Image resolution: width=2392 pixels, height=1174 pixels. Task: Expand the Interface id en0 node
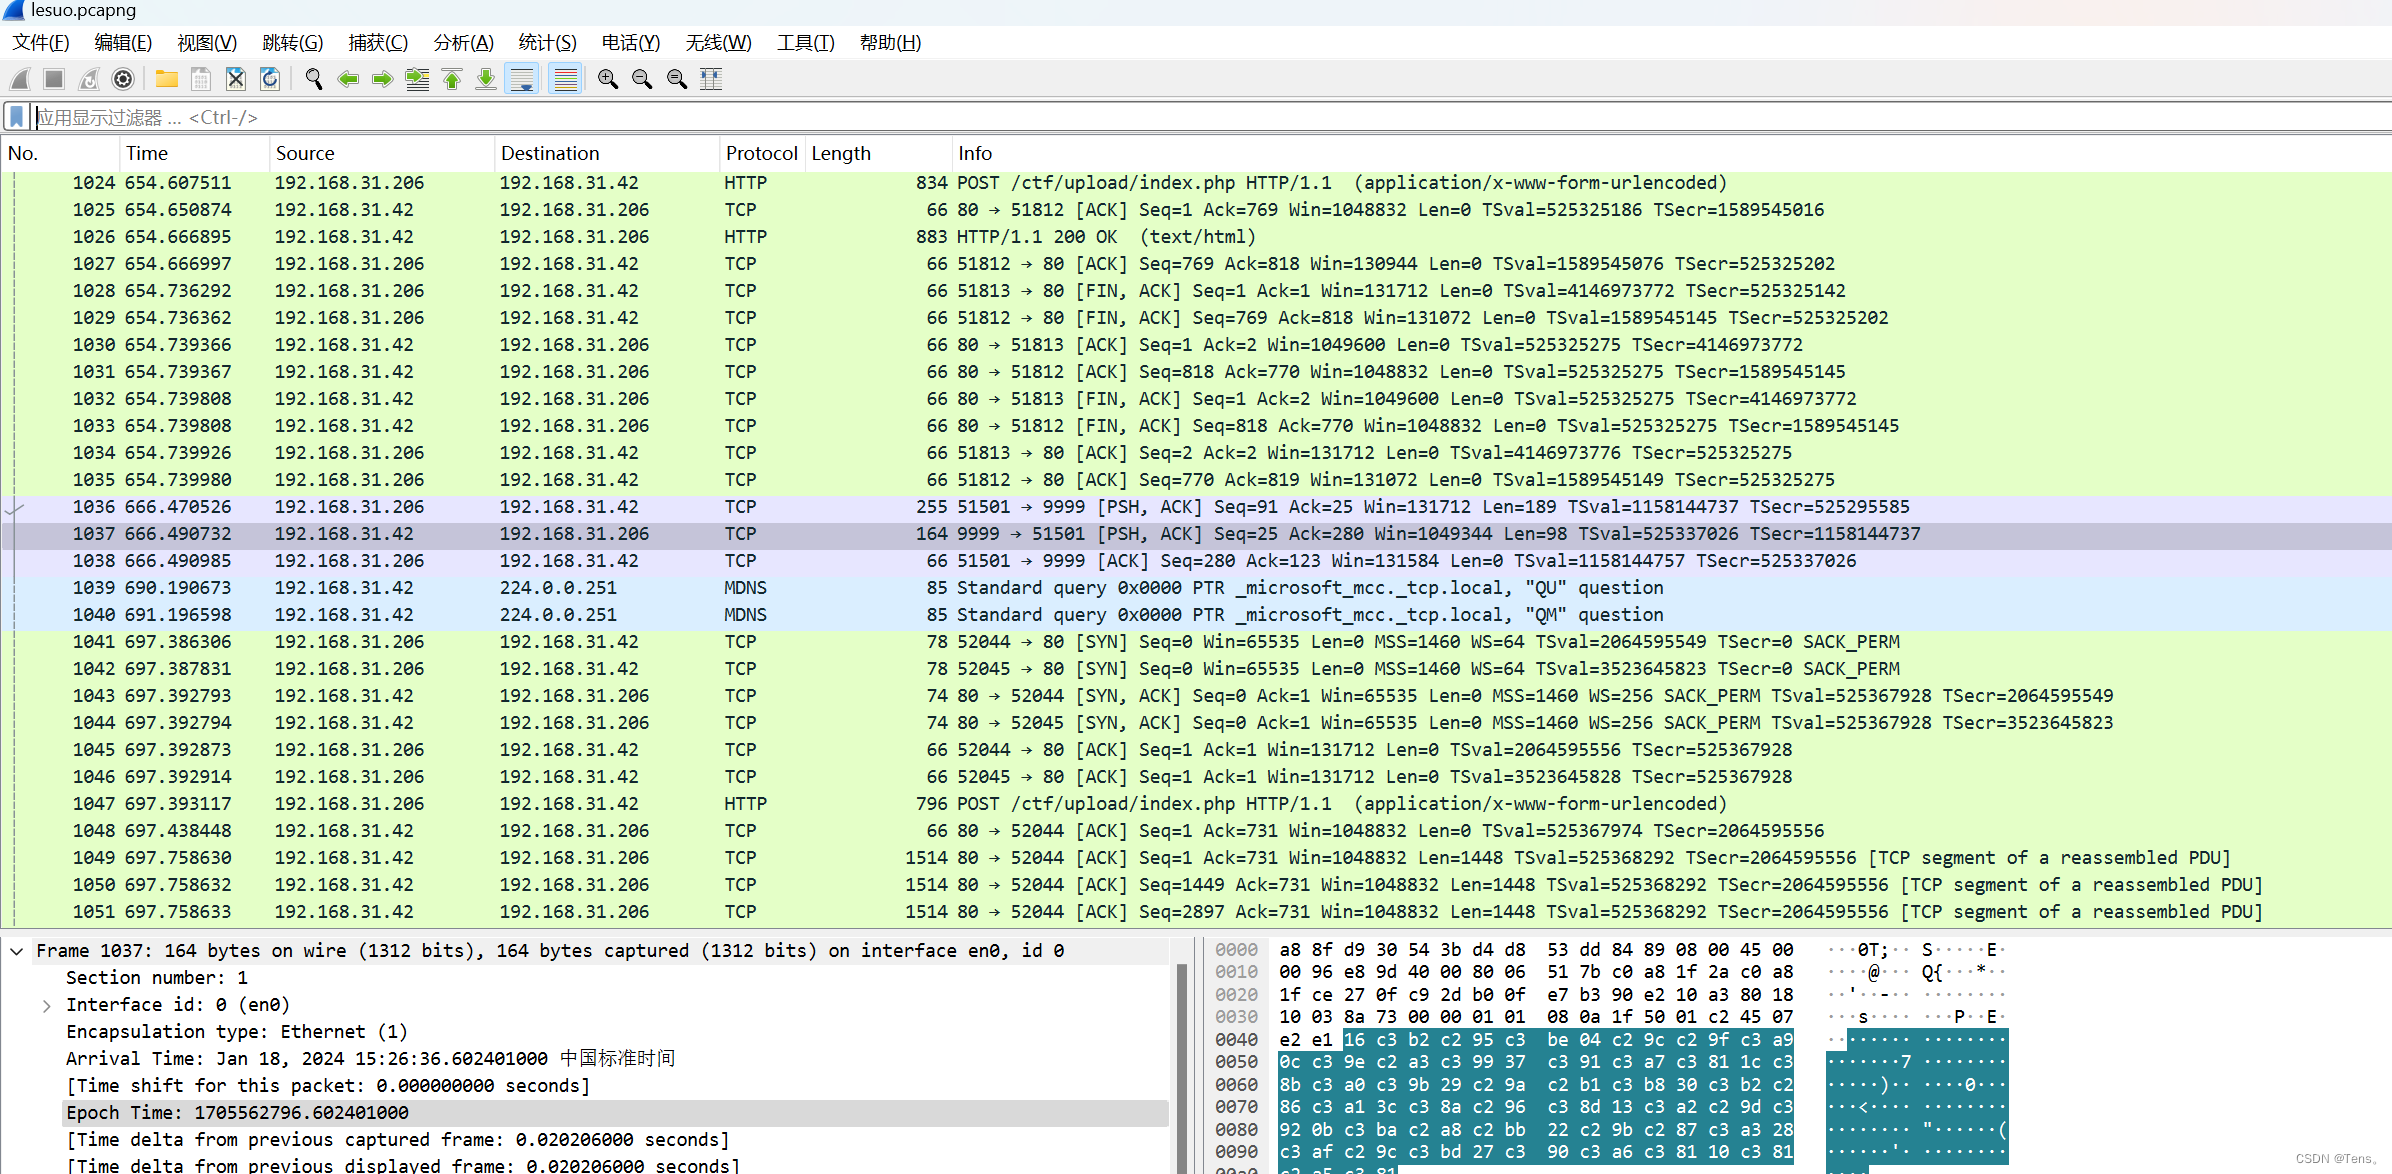click(47, 1005)
